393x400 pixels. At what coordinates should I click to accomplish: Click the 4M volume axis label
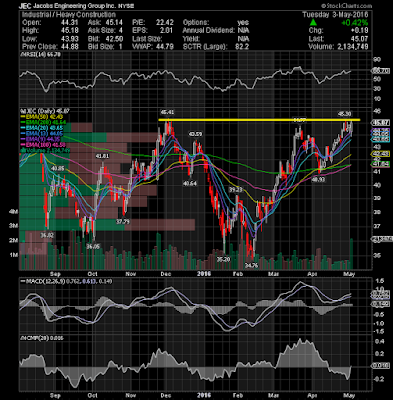tap(14, 212)
